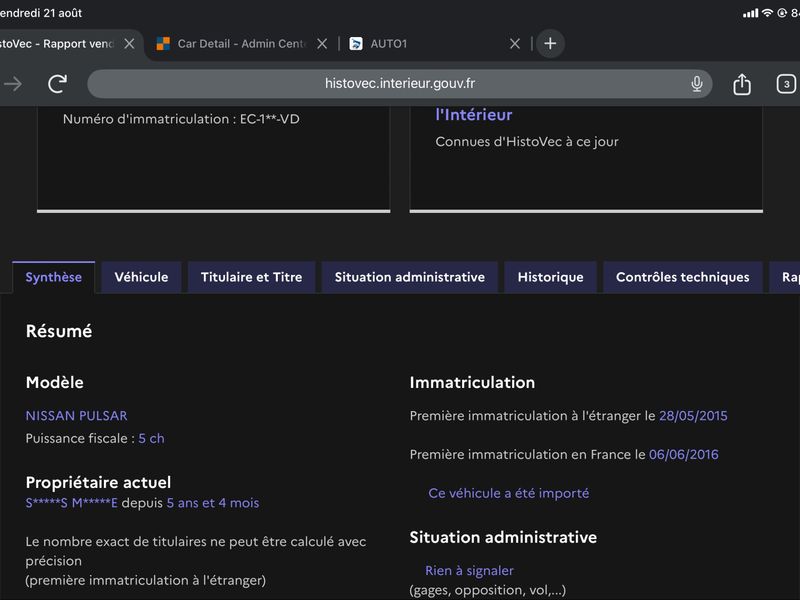Go forward with the arrow button
Screen dimensions: 800x600
click(x=13, y=83)
